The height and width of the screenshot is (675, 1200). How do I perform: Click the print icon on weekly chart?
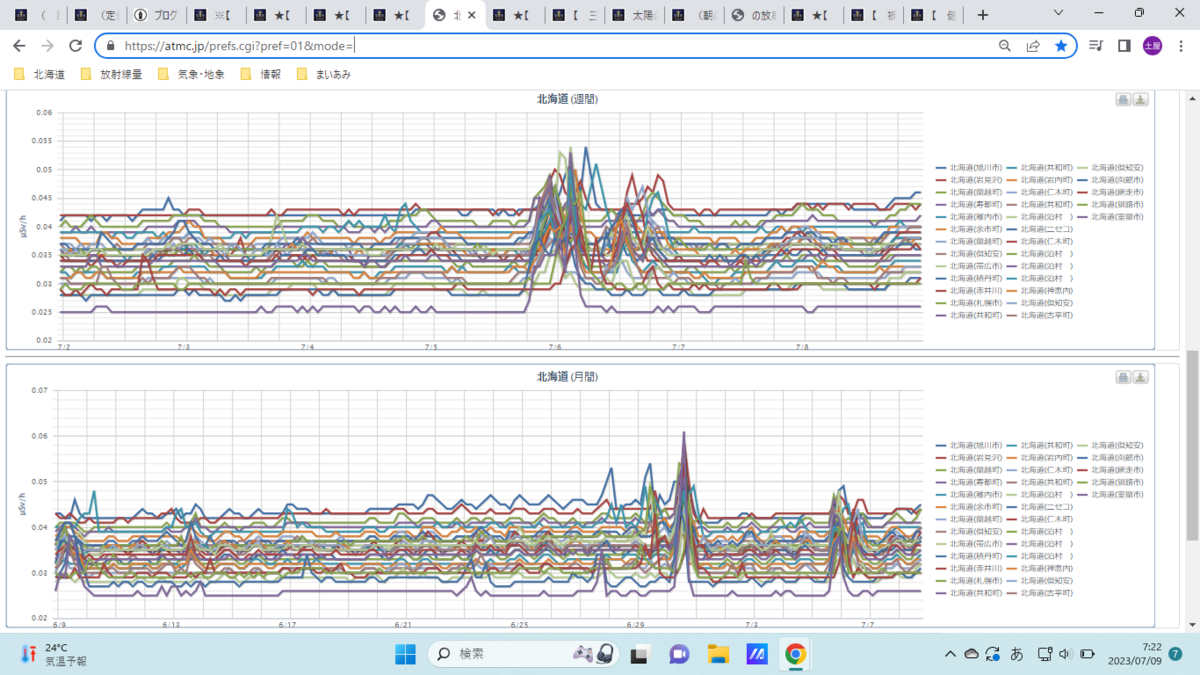click(x=1123, y=99)
